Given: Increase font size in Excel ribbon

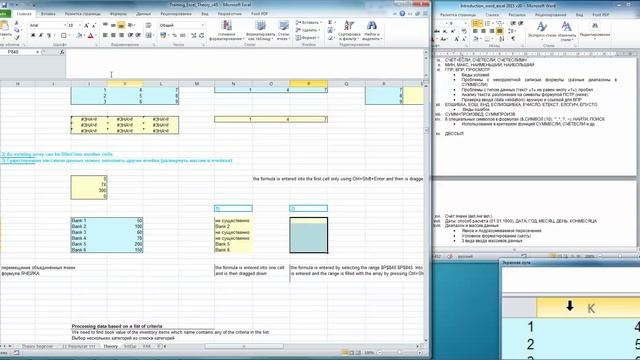Looking at the screenshot, I should (x=87, y=25).
